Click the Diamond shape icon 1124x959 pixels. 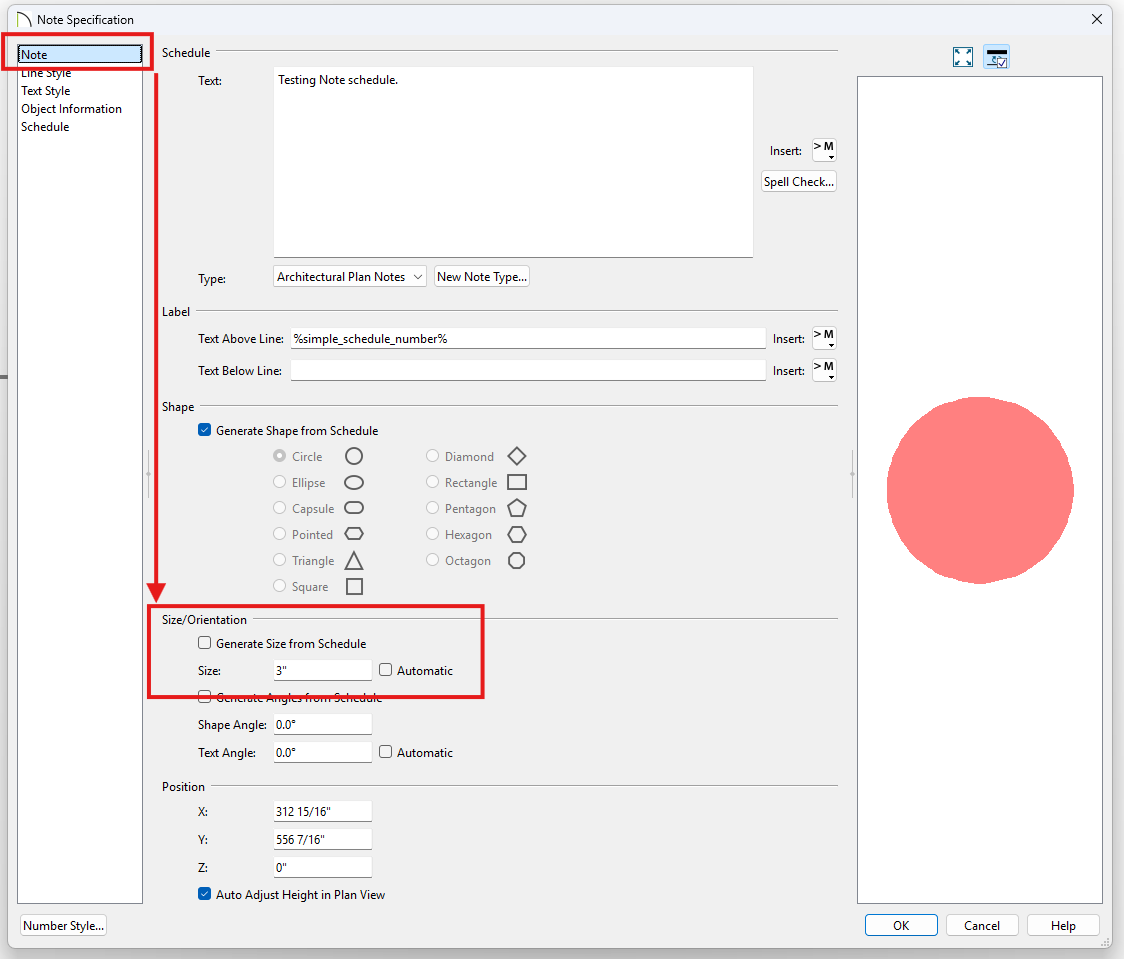pos(516,456)
